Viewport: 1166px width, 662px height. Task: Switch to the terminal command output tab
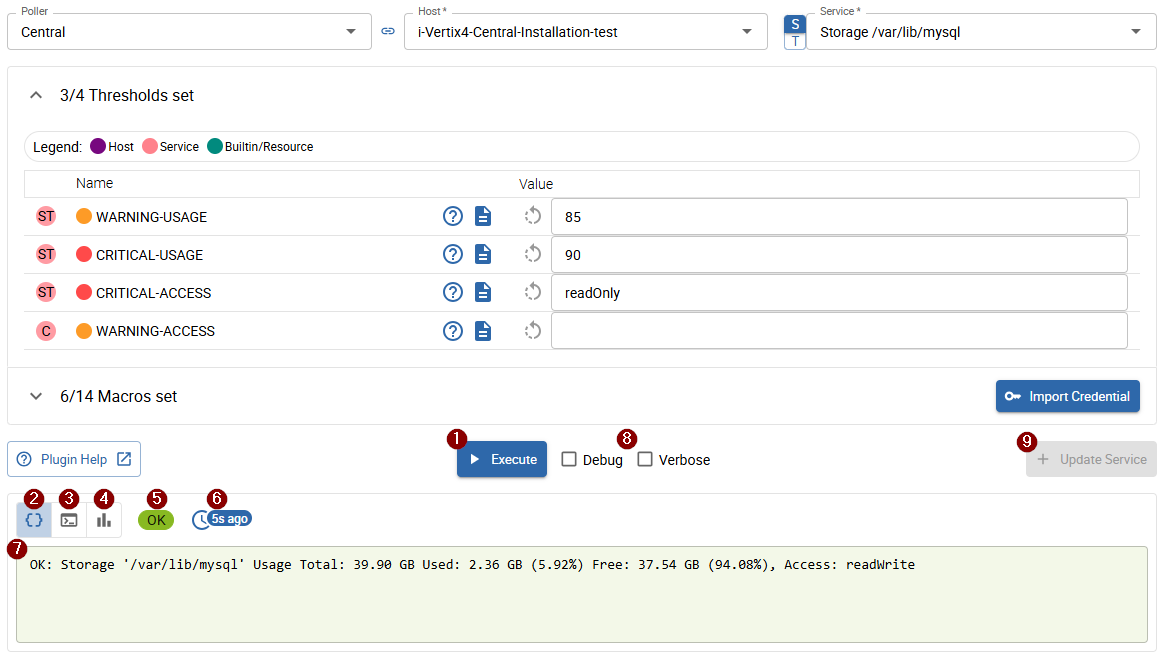69,520
